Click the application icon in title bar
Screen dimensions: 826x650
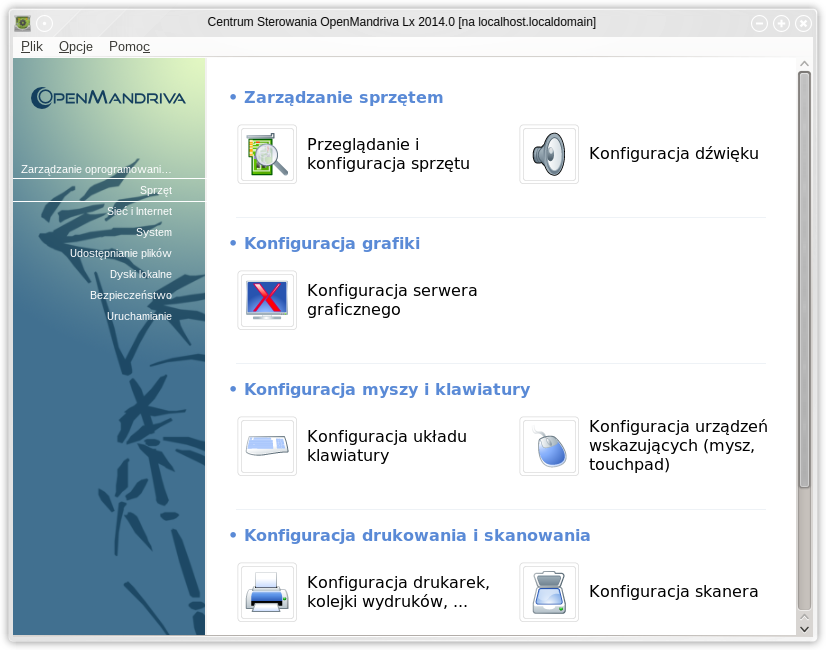(x=23, y=23)
